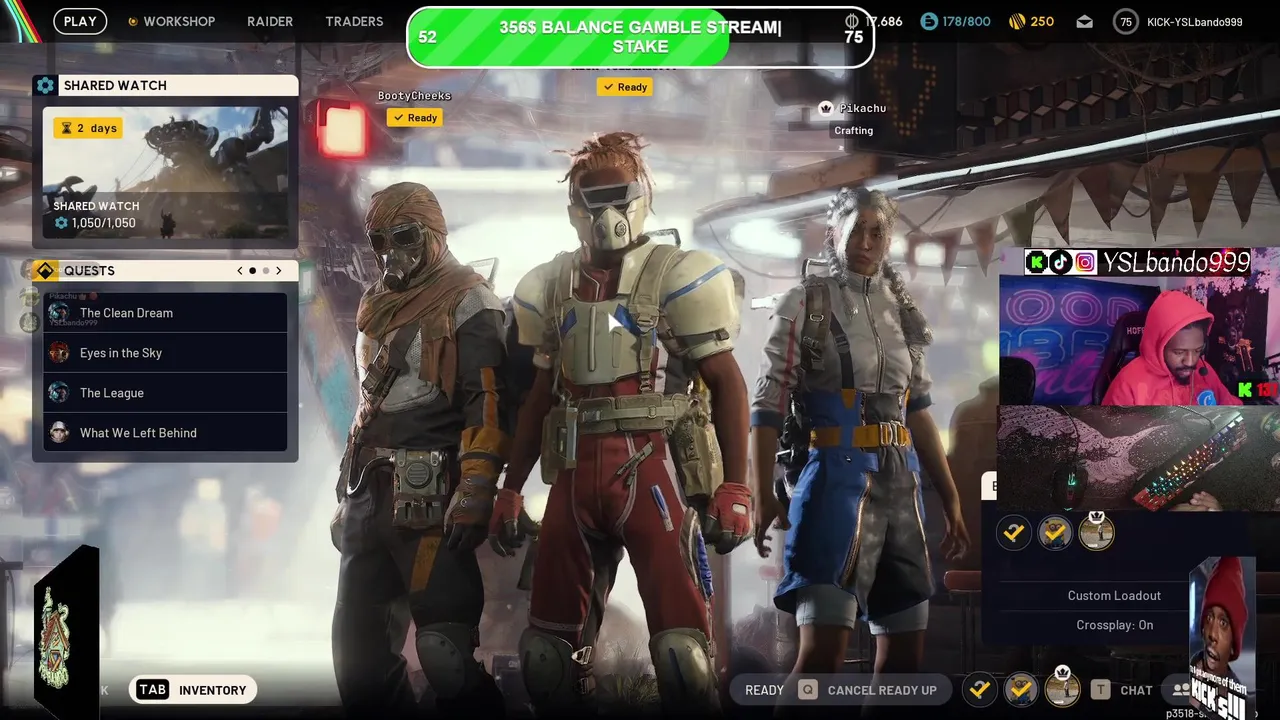Click the 1,050/1,050 Shared Watch progress
Image resolution: width=1280 pixels, height=720 pixels.
coord(95,223)
